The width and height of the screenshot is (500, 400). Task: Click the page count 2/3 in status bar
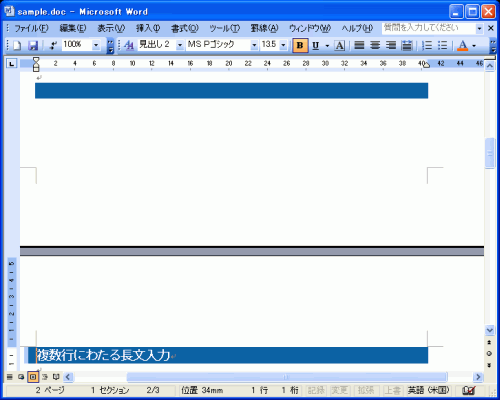point(153,390)
